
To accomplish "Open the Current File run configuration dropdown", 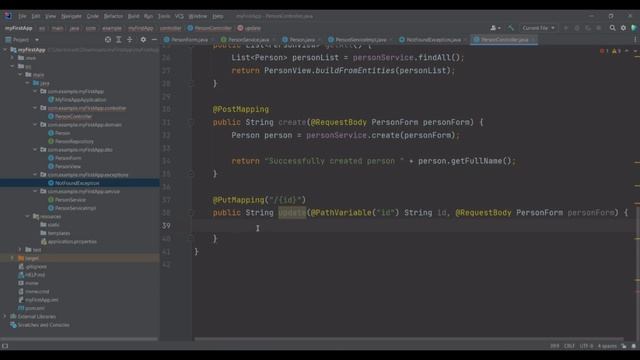I will coord(538,28).
